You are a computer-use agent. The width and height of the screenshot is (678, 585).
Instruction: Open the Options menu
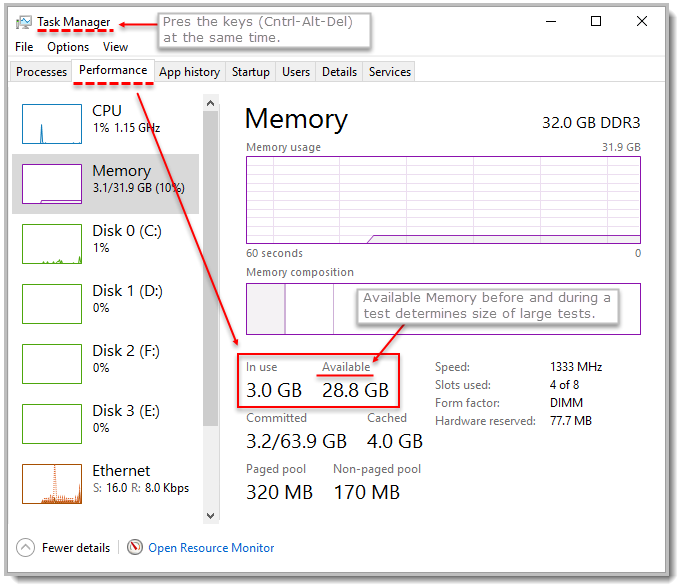[x=68, y=46]
